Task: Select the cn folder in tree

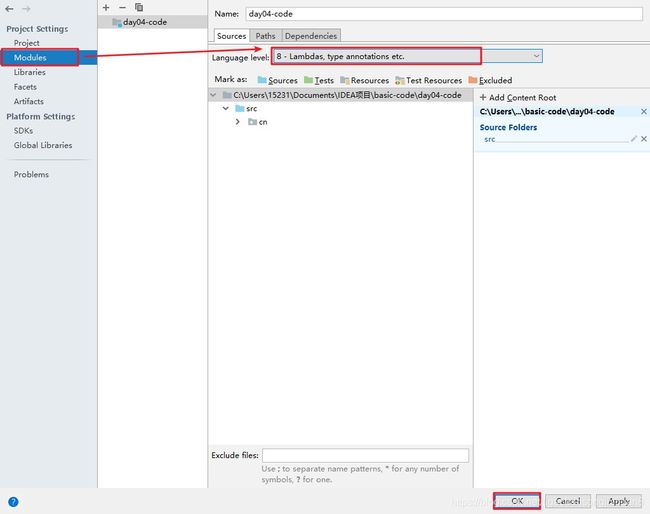Action: [x=257, y=122]
